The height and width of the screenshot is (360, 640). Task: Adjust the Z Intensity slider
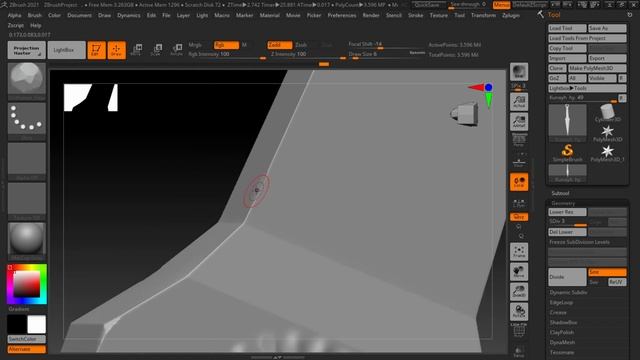click(308, 56)
